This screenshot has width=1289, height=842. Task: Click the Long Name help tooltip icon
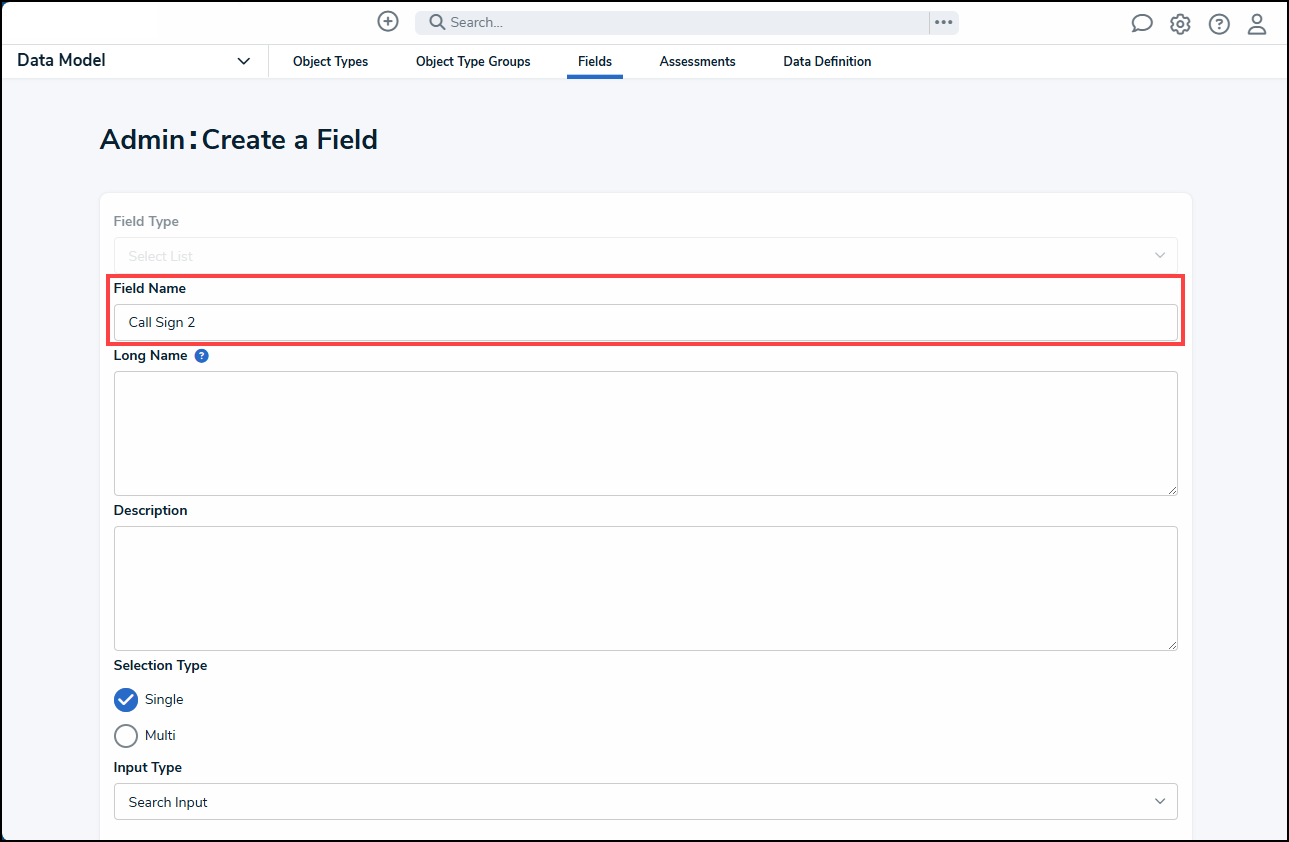(x=202, y=355)
